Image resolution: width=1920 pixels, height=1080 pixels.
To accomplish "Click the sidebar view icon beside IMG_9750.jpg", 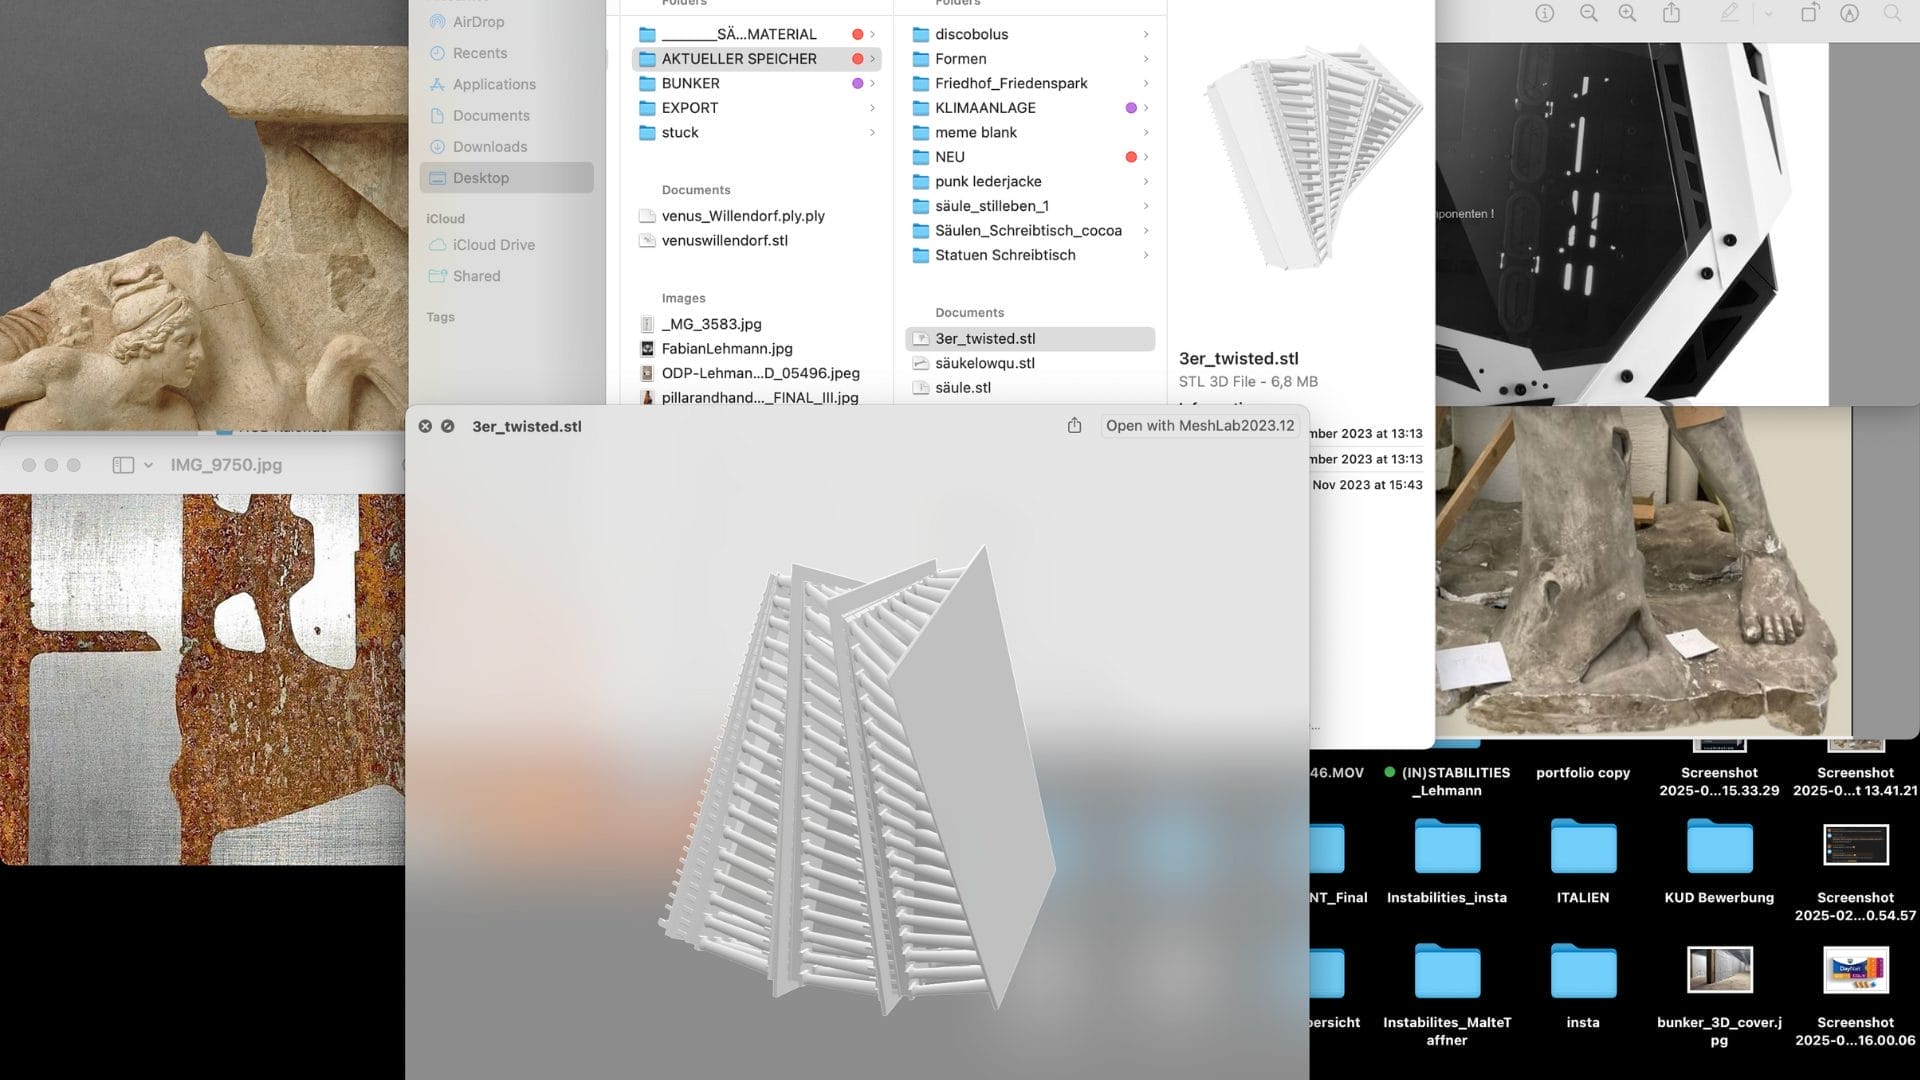I will click(123, 465).
